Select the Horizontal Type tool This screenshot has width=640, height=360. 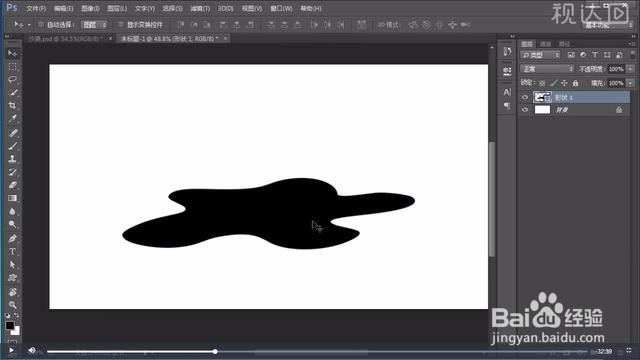pos(12,251)
